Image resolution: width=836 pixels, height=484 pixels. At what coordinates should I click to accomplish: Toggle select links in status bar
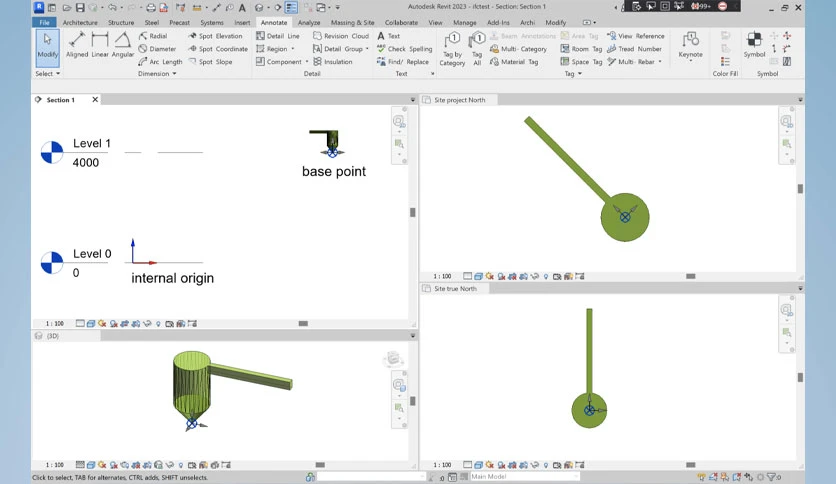701,477
